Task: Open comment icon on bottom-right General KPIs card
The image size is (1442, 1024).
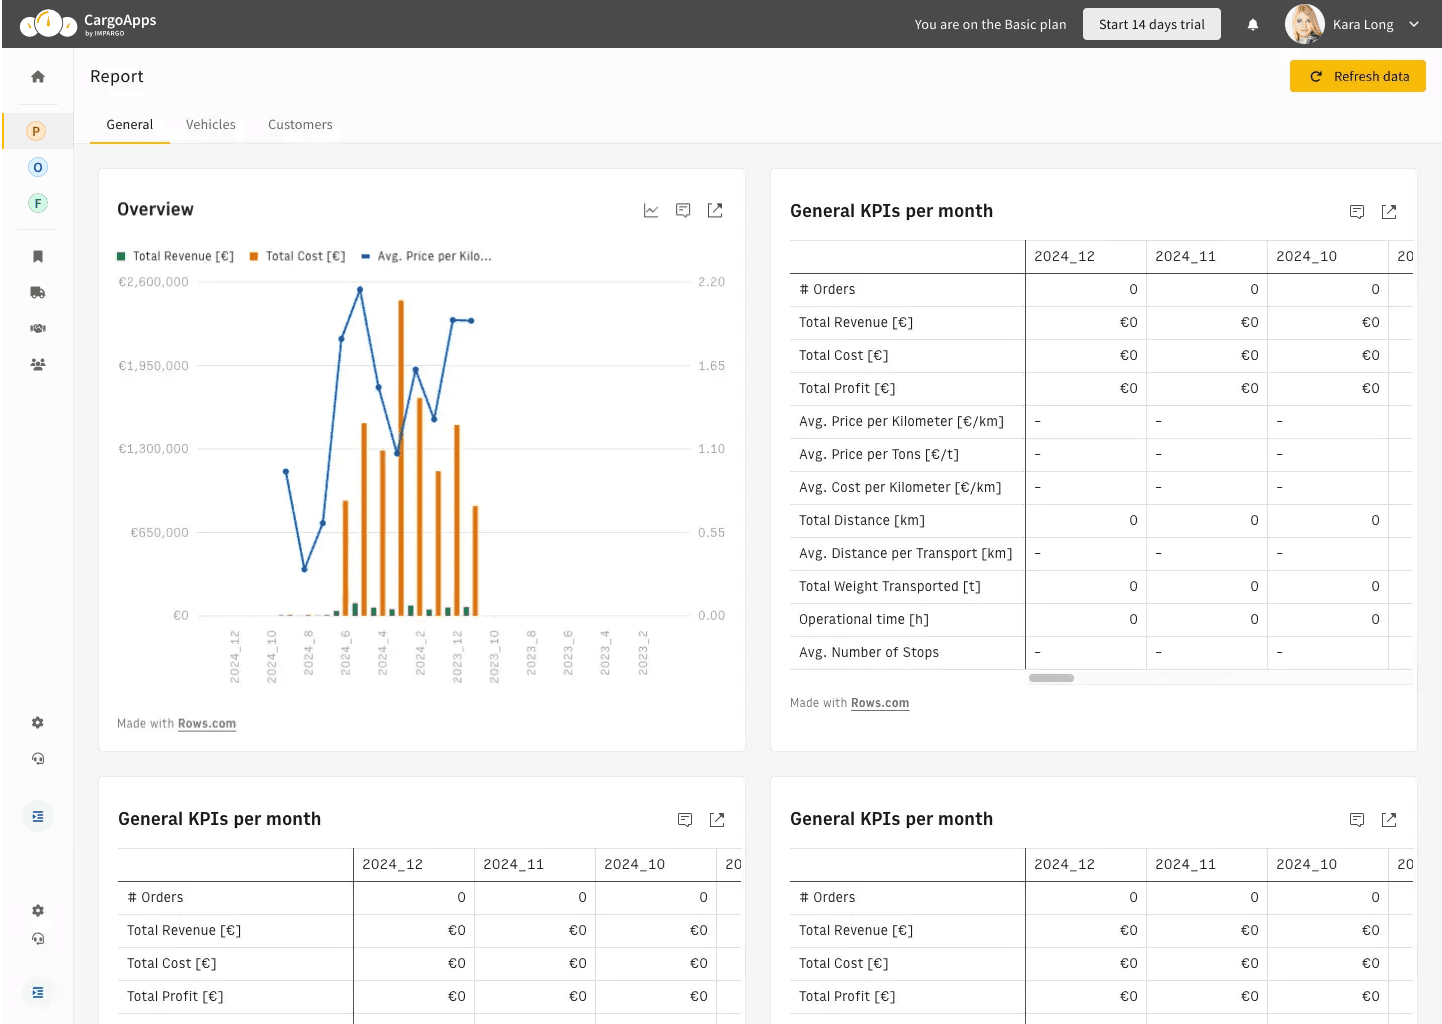Action: tap(1357, 820)
